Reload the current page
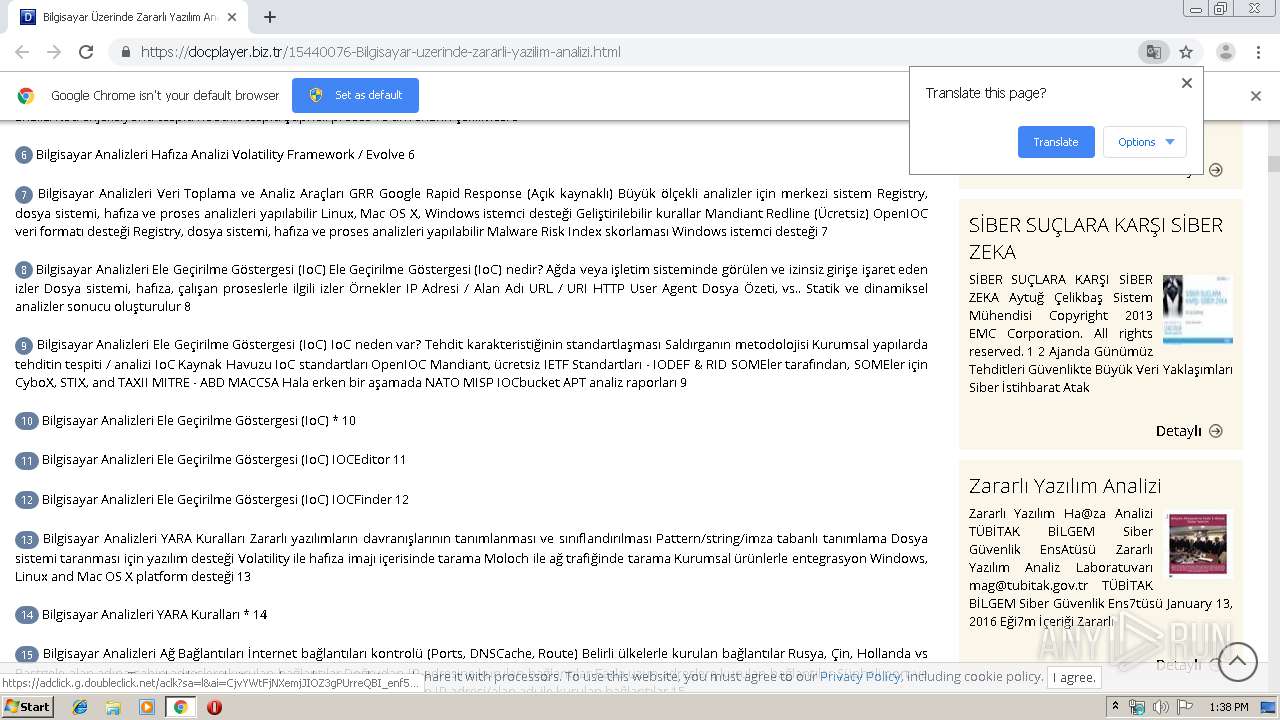This screenshot has height=720, width=1280. pos(86,52)
